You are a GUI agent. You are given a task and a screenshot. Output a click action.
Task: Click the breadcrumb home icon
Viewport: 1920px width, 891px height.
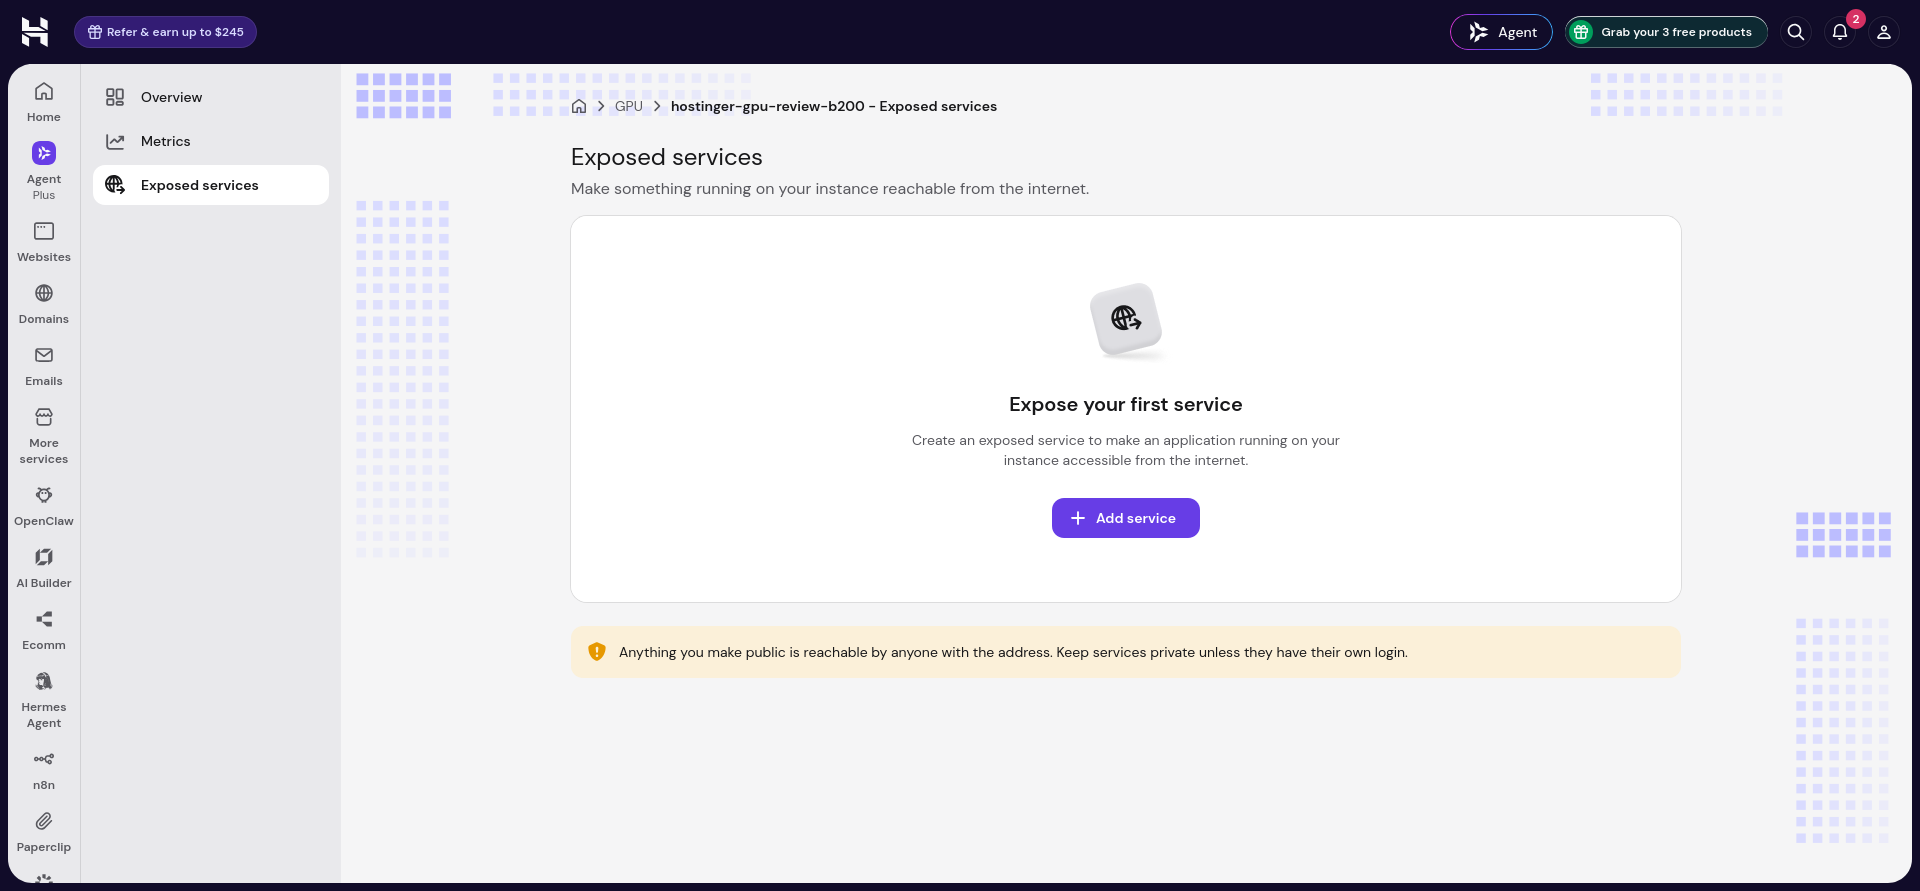[x=579, y=106]
